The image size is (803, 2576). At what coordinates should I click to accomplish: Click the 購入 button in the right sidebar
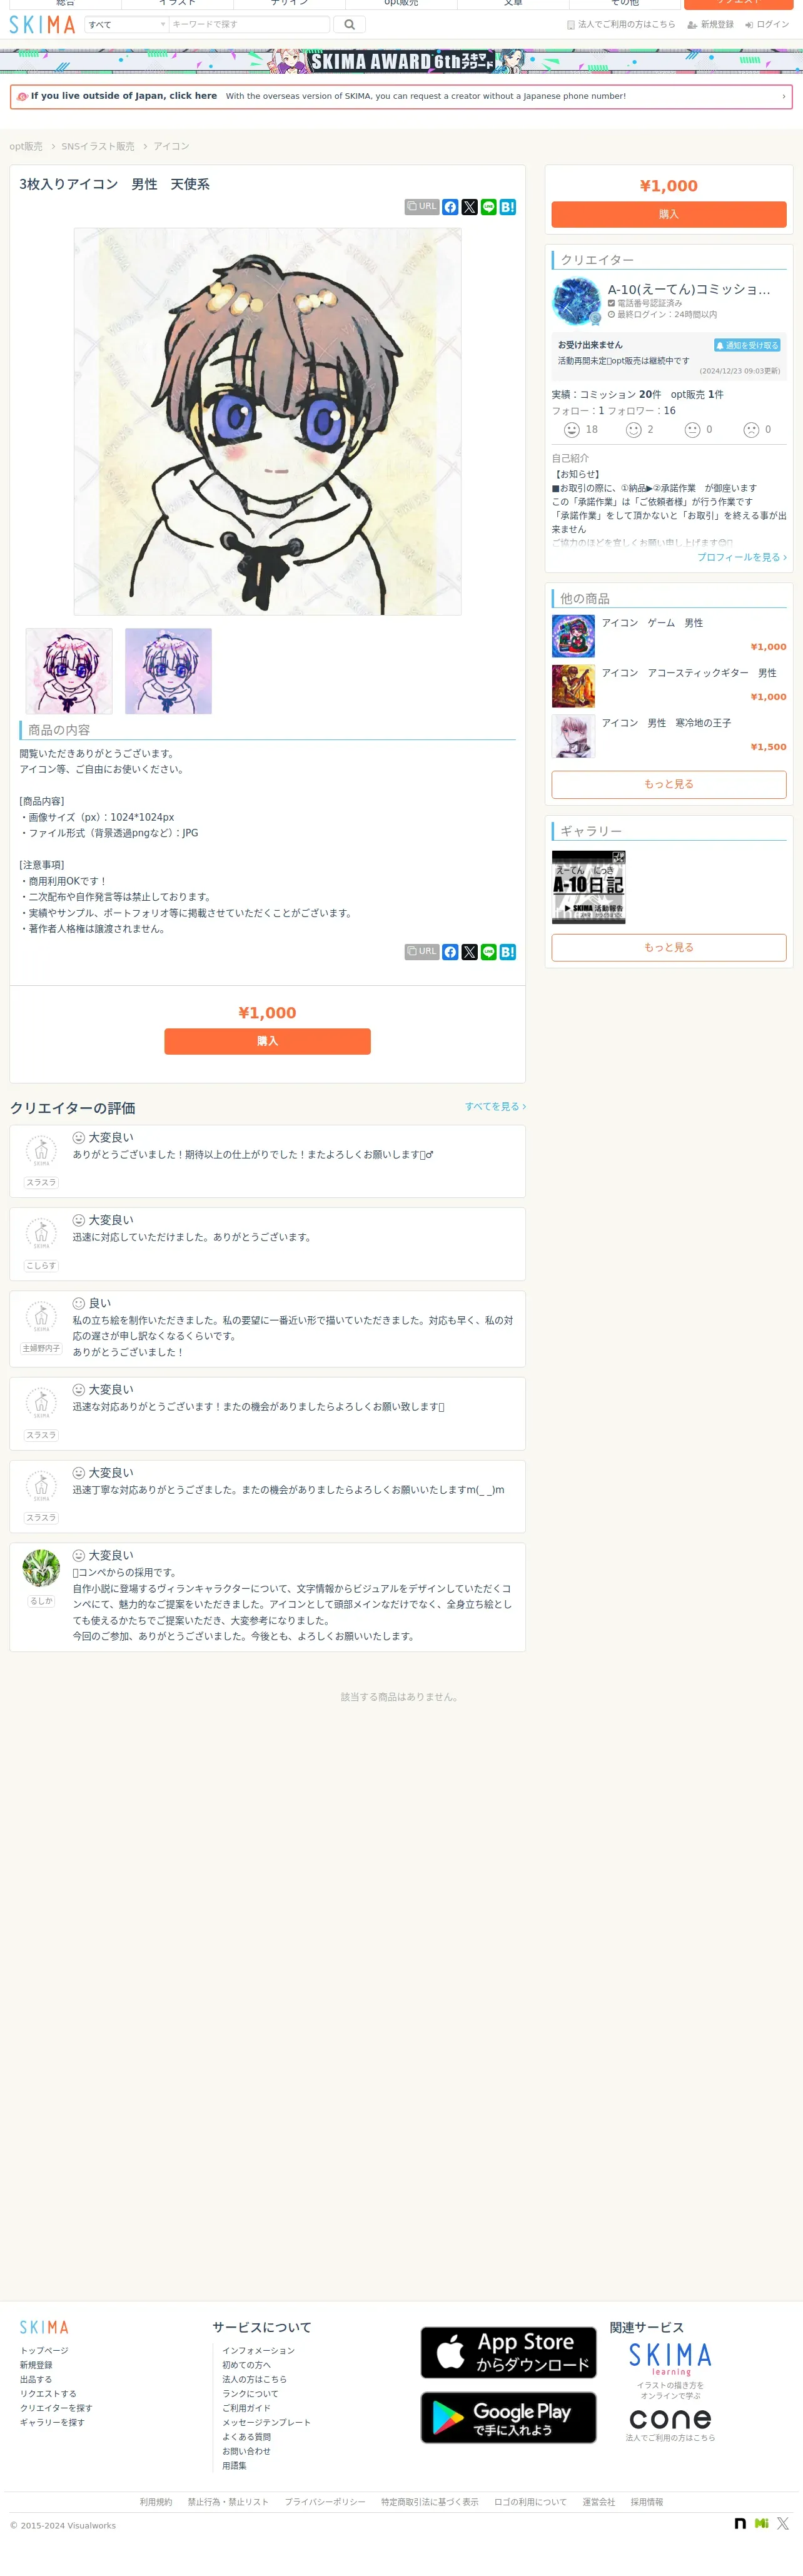click(x=668, y=214)
